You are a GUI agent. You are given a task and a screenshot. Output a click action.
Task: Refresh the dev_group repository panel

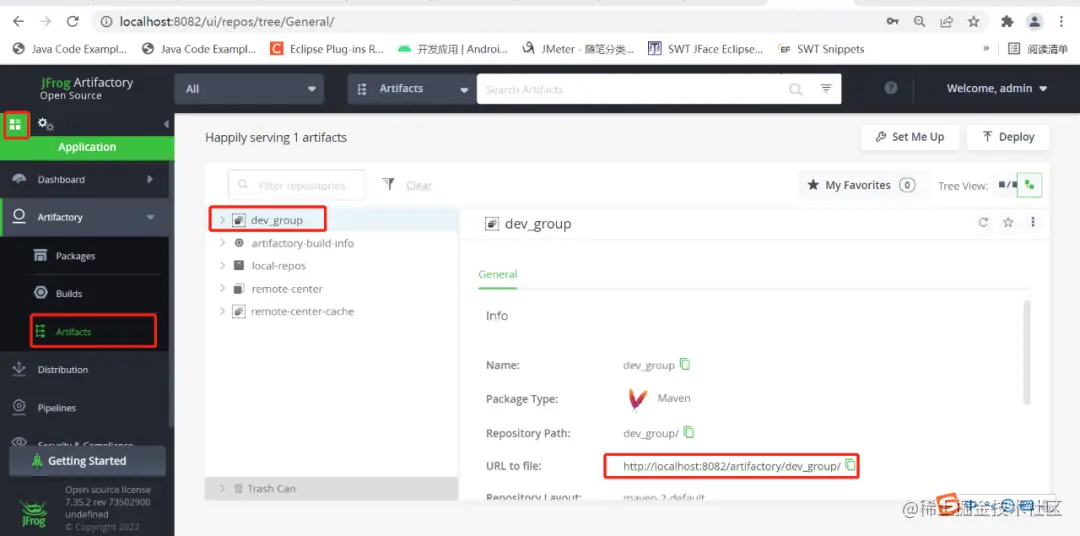tap(984, 222)
